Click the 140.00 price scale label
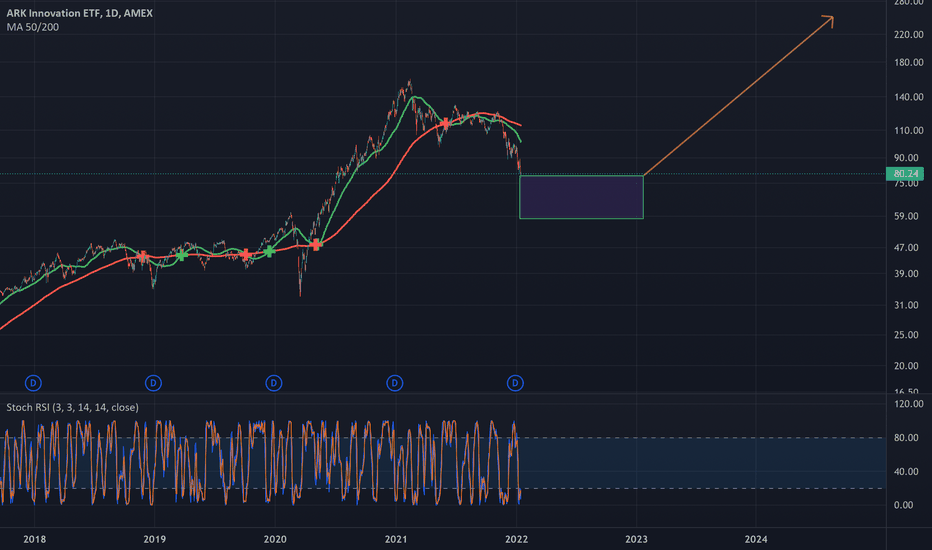Screen dimensions: 932x550 (909, 97)
